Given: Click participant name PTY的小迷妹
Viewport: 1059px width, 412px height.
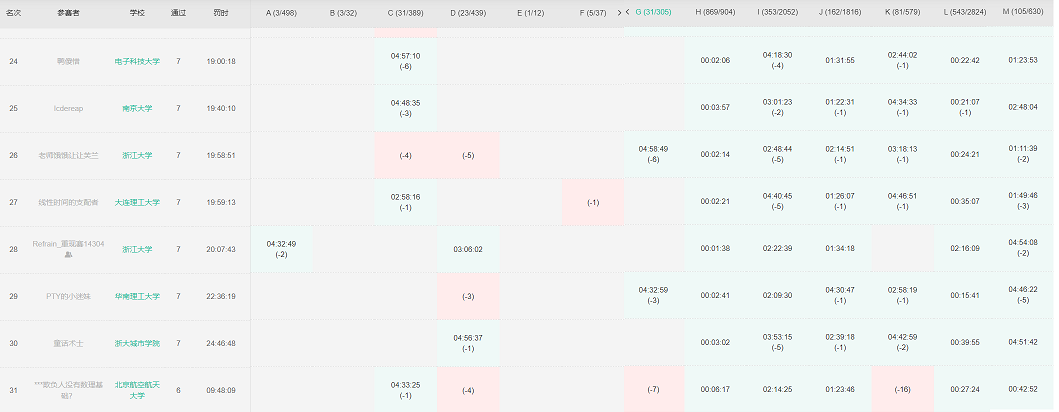Looking at the screenshot, I should pyautogui.click(x=68, y=296).
